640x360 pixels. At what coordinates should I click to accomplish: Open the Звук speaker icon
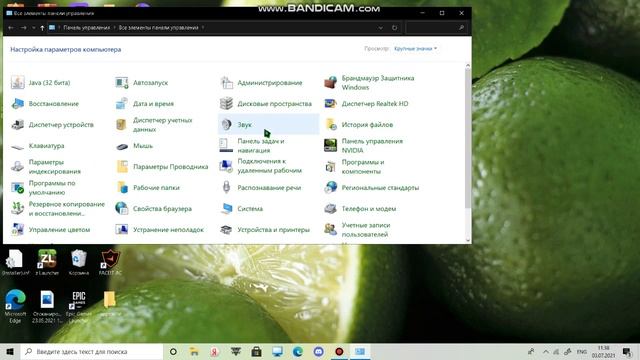226,124
